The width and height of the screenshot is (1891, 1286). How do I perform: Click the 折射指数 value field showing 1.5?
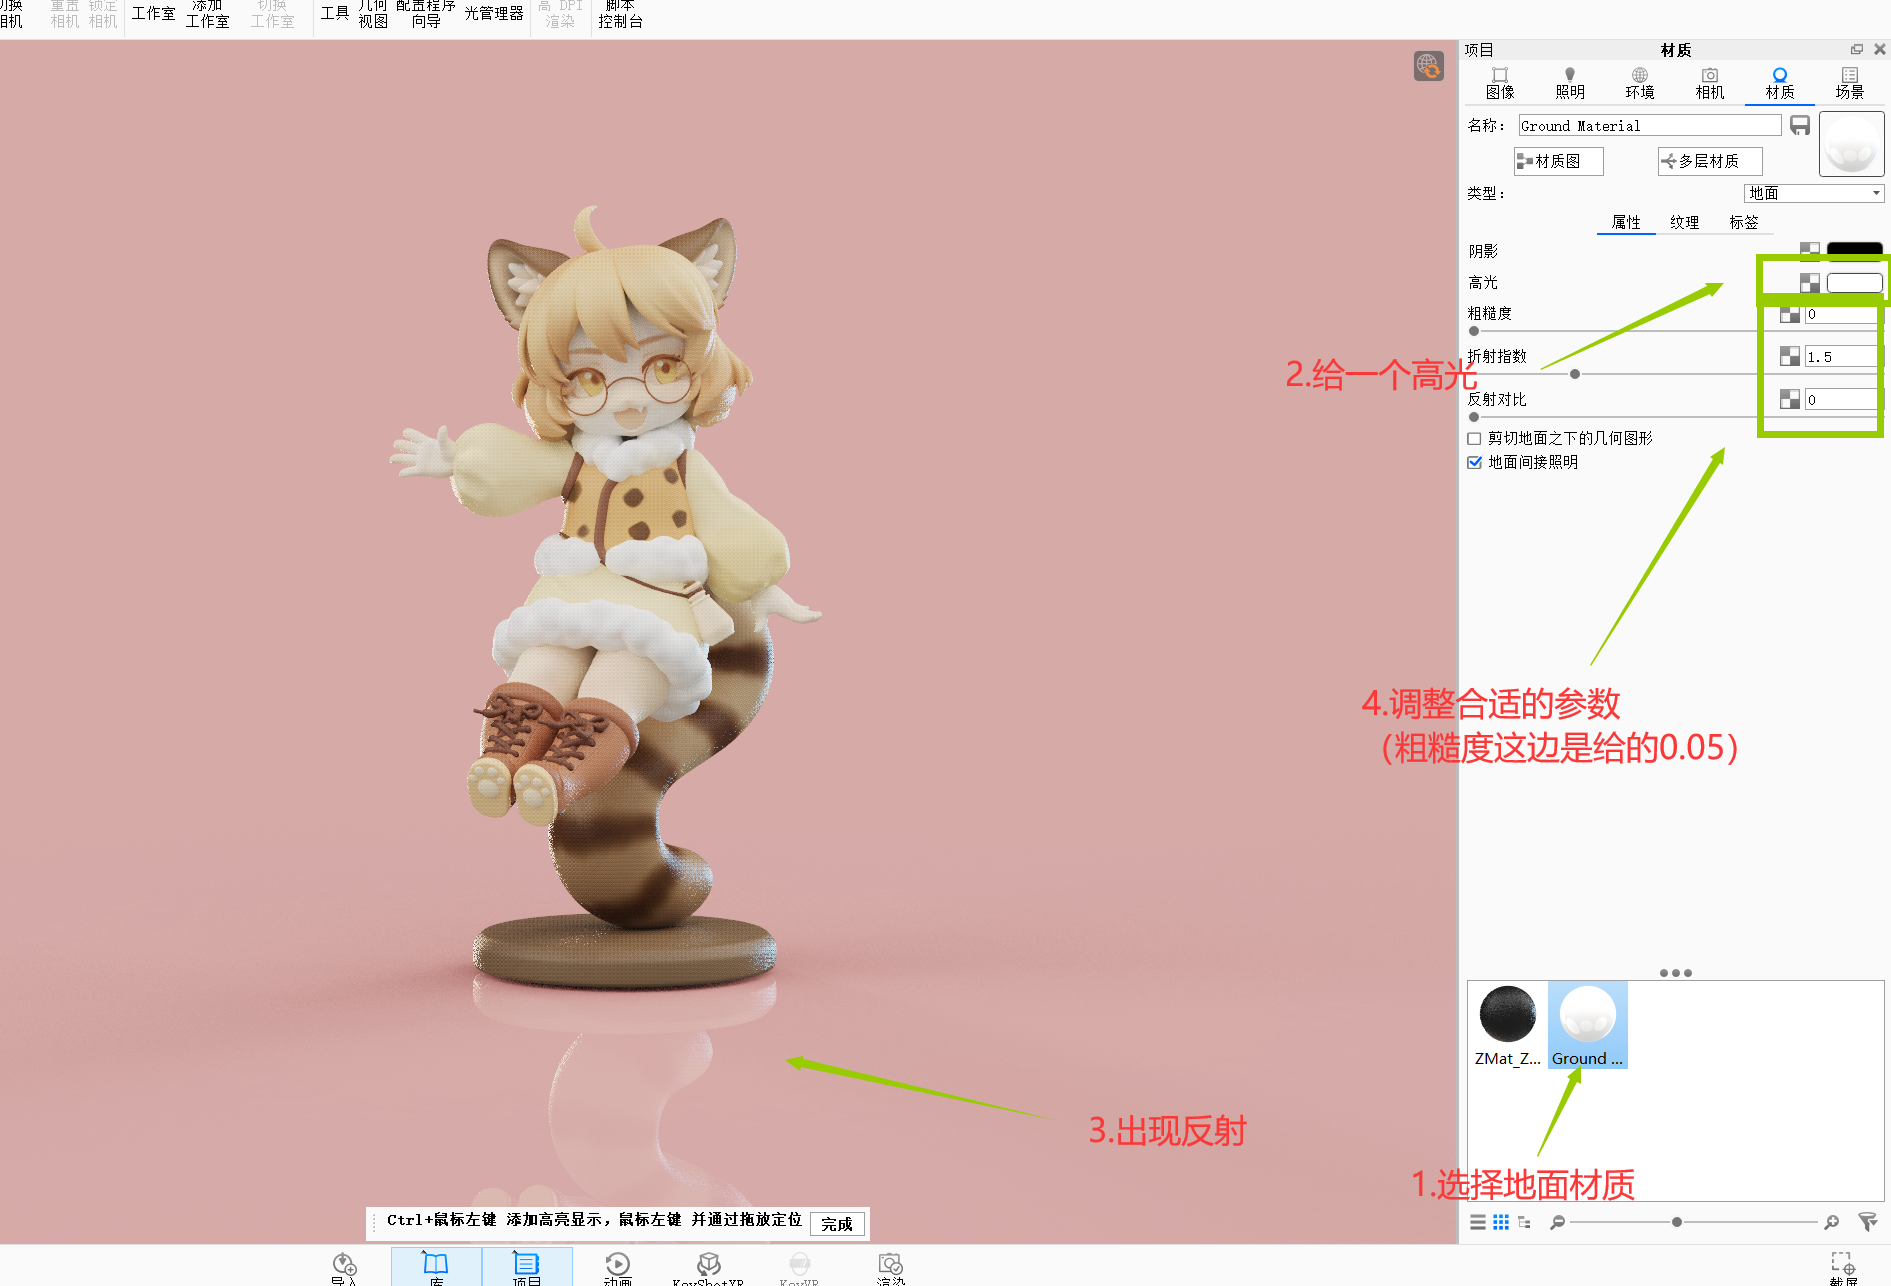pos(1841,356)
